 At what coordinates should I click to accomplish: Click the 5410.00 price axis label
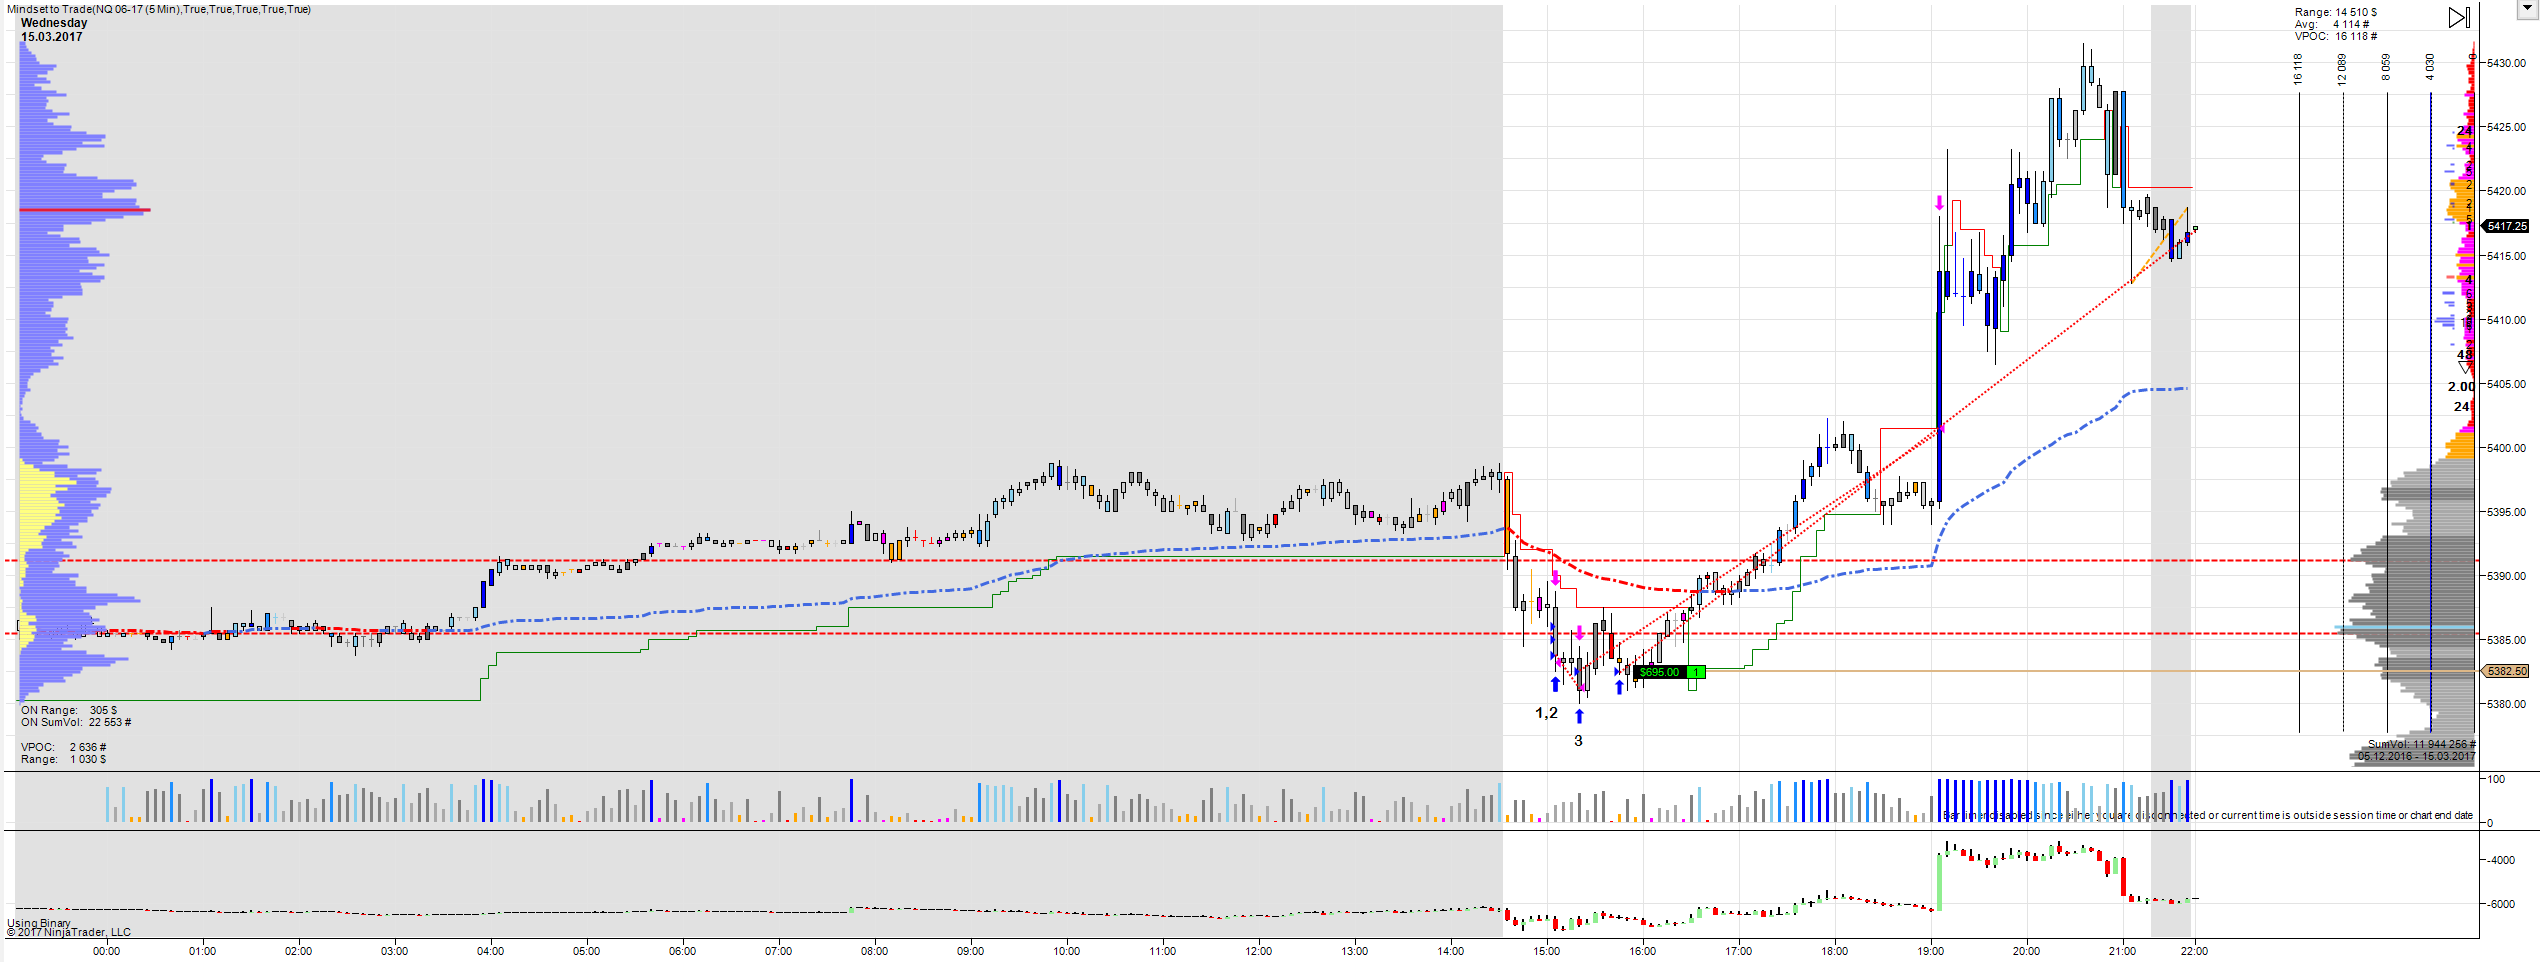[x=2506, y=320]
